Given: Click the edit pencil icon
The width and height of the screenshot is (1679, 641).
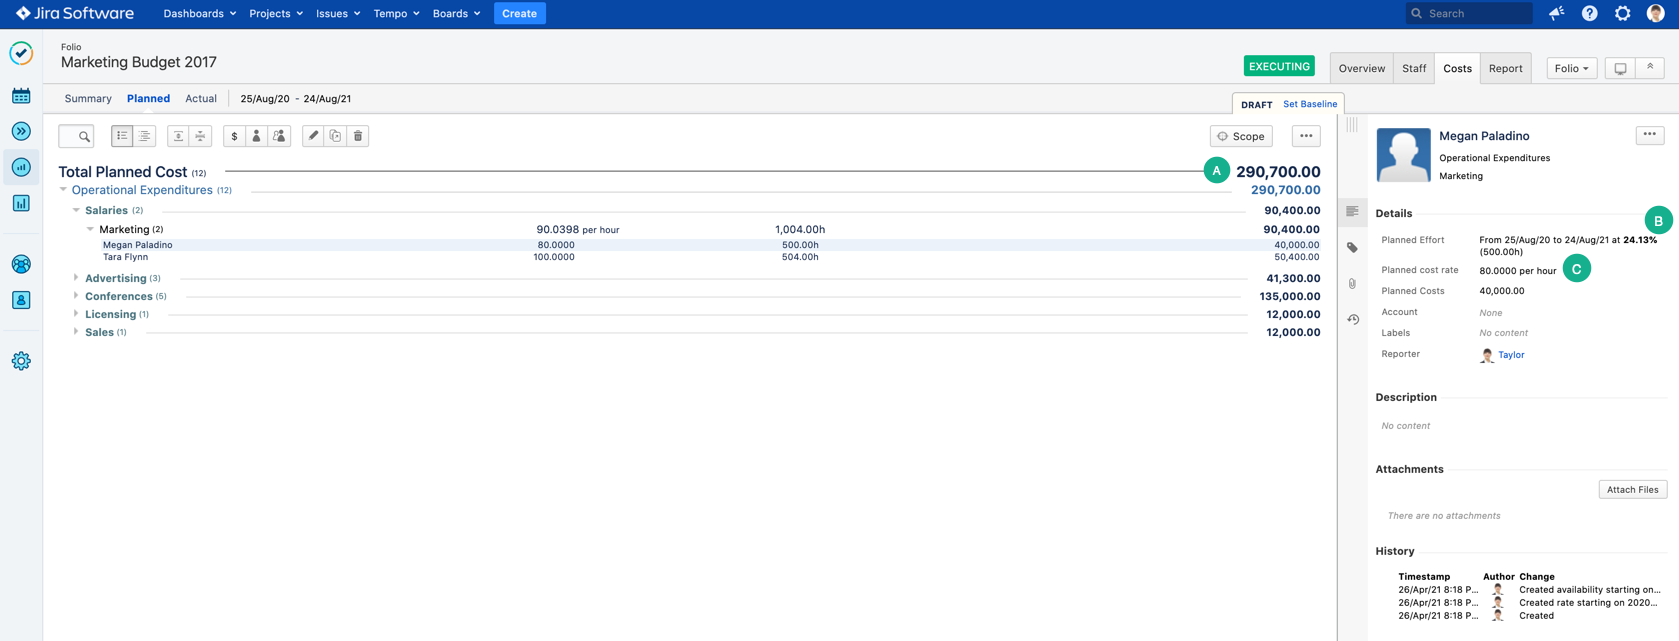Looking at the screenshot, I should click(313, 136).
